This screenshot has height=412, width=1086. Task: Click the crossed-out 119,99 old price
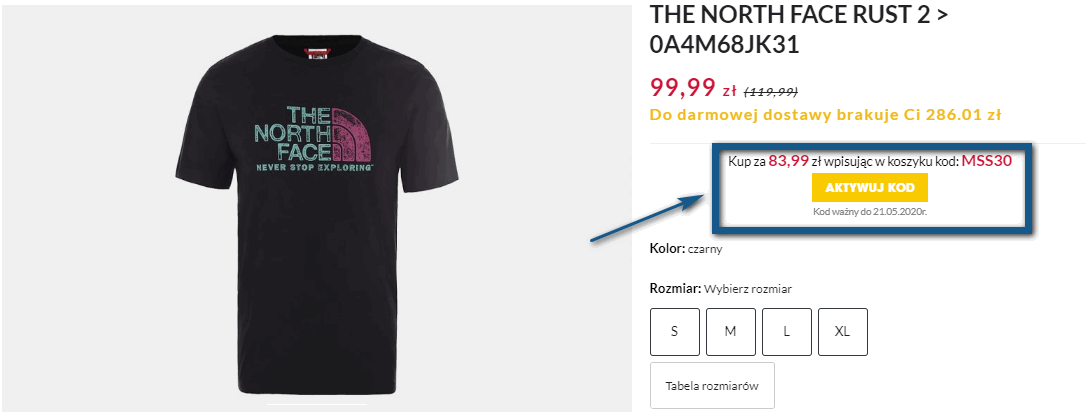coord(771,91)
